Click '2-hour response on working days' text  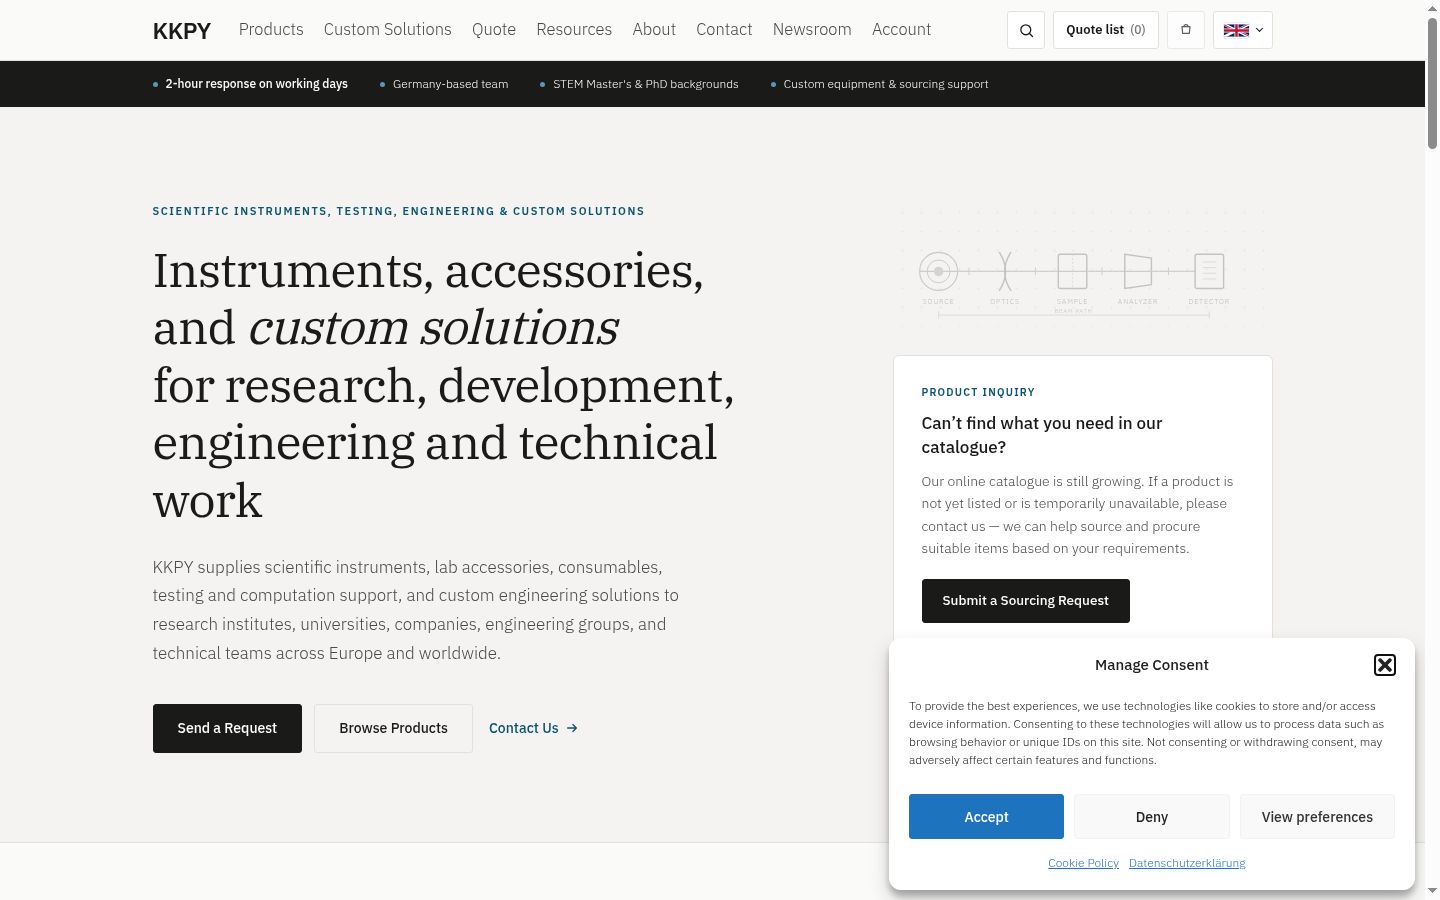pyautogui.click(x=257, y=84)
